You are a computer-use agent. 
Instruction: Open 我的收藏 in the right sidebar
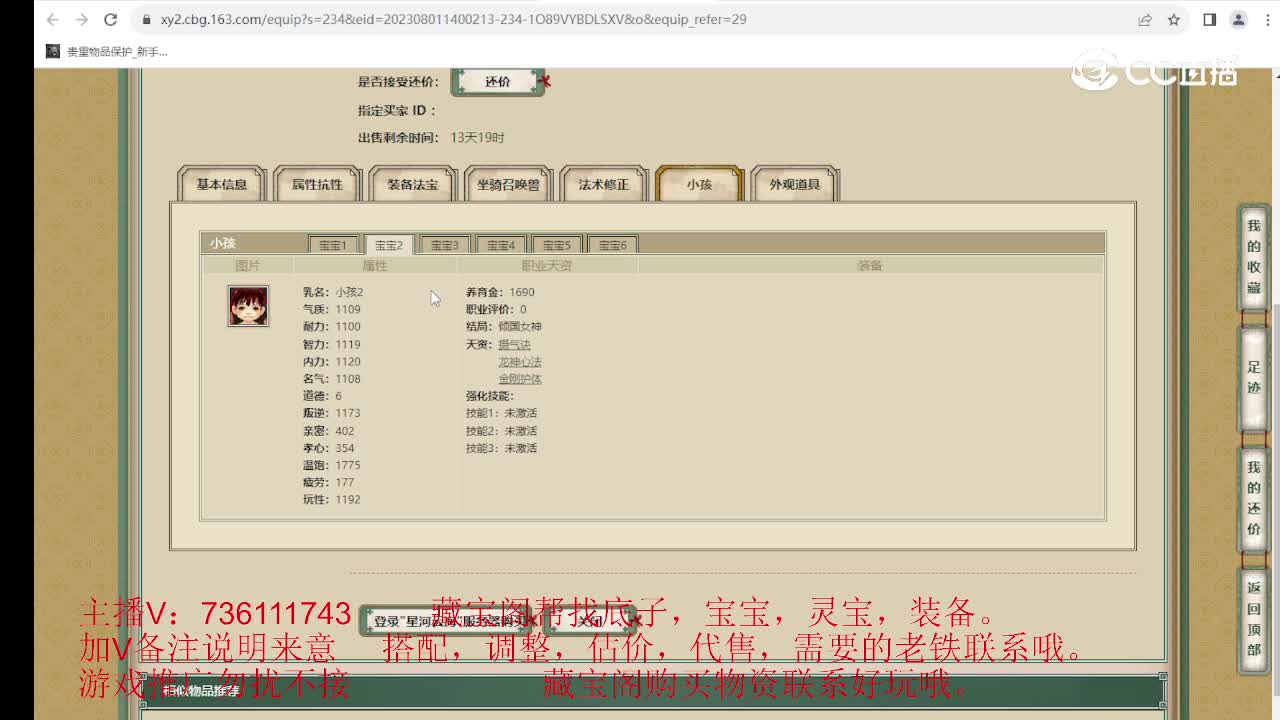tap(1254, 257)
